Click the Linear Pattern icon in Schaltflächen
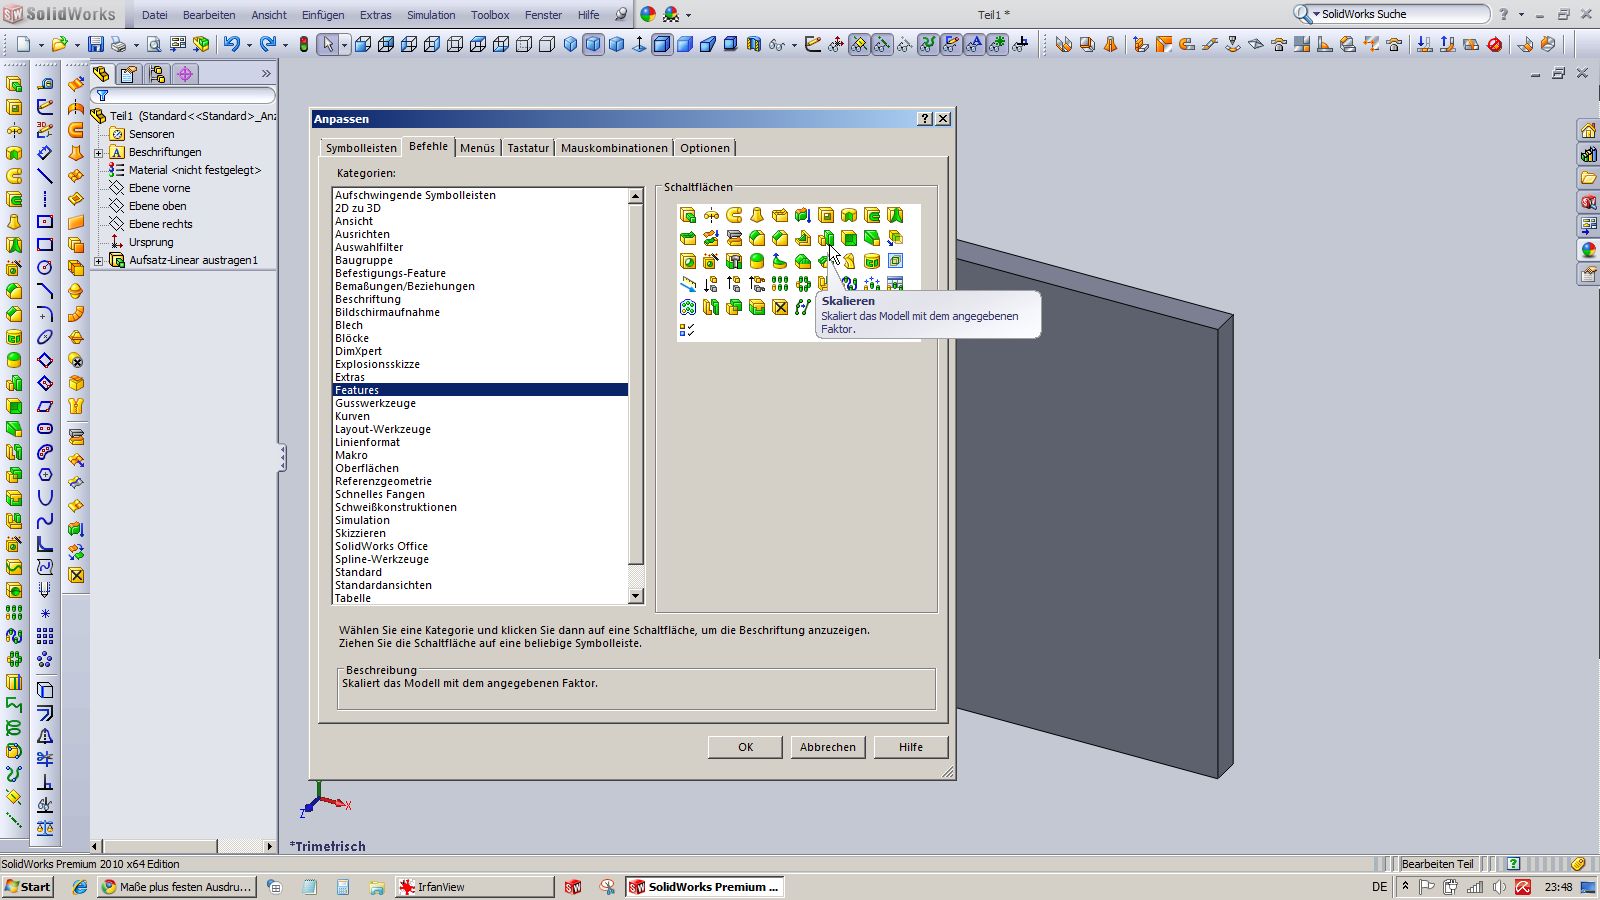 (x=780, y=284)
